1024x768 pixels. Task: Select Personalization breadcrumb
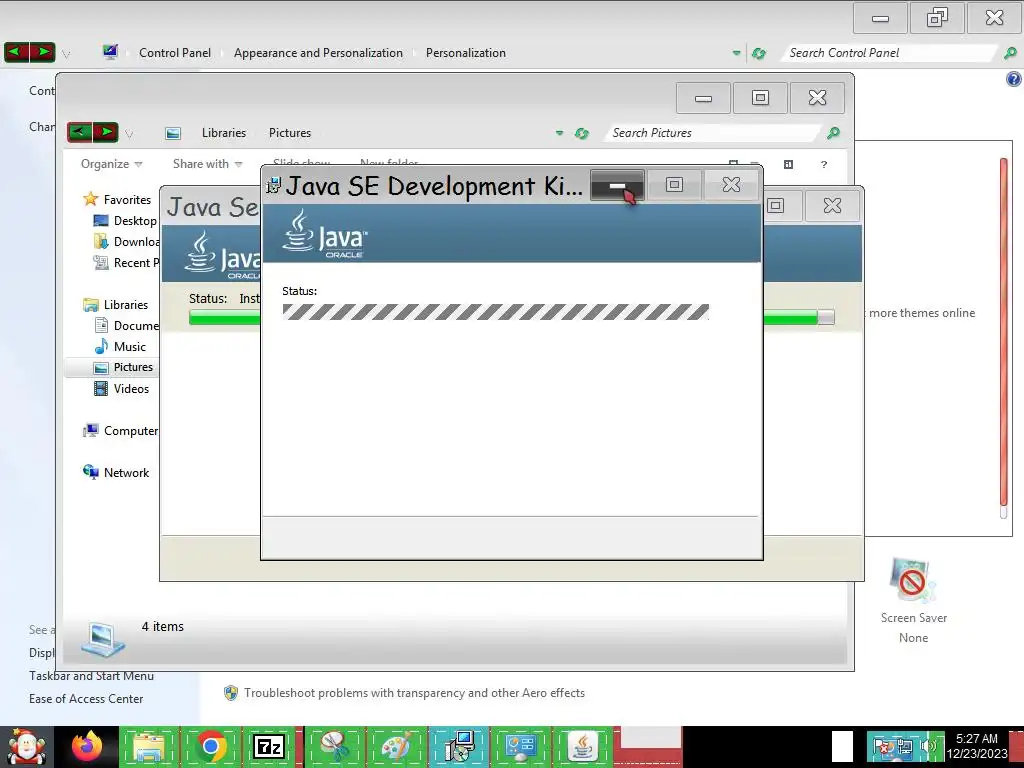[x=466, y=53]
